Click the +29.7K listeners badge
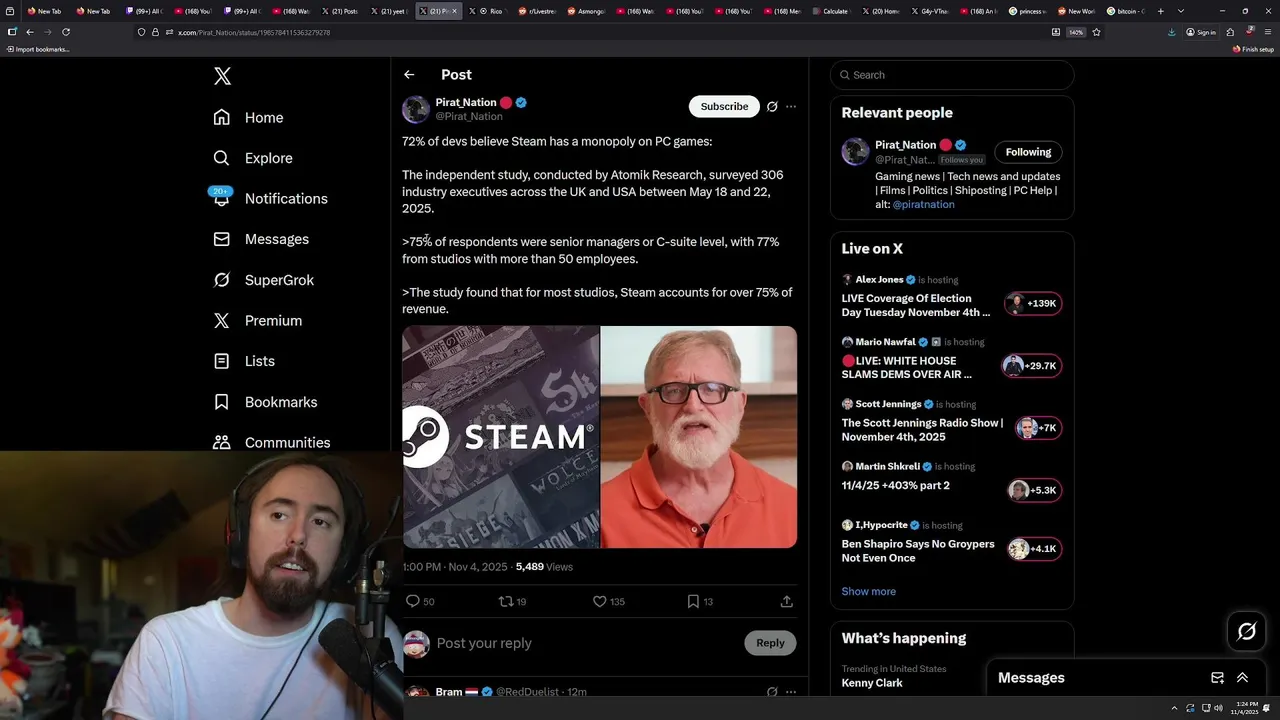 [x=1031, y=366]
